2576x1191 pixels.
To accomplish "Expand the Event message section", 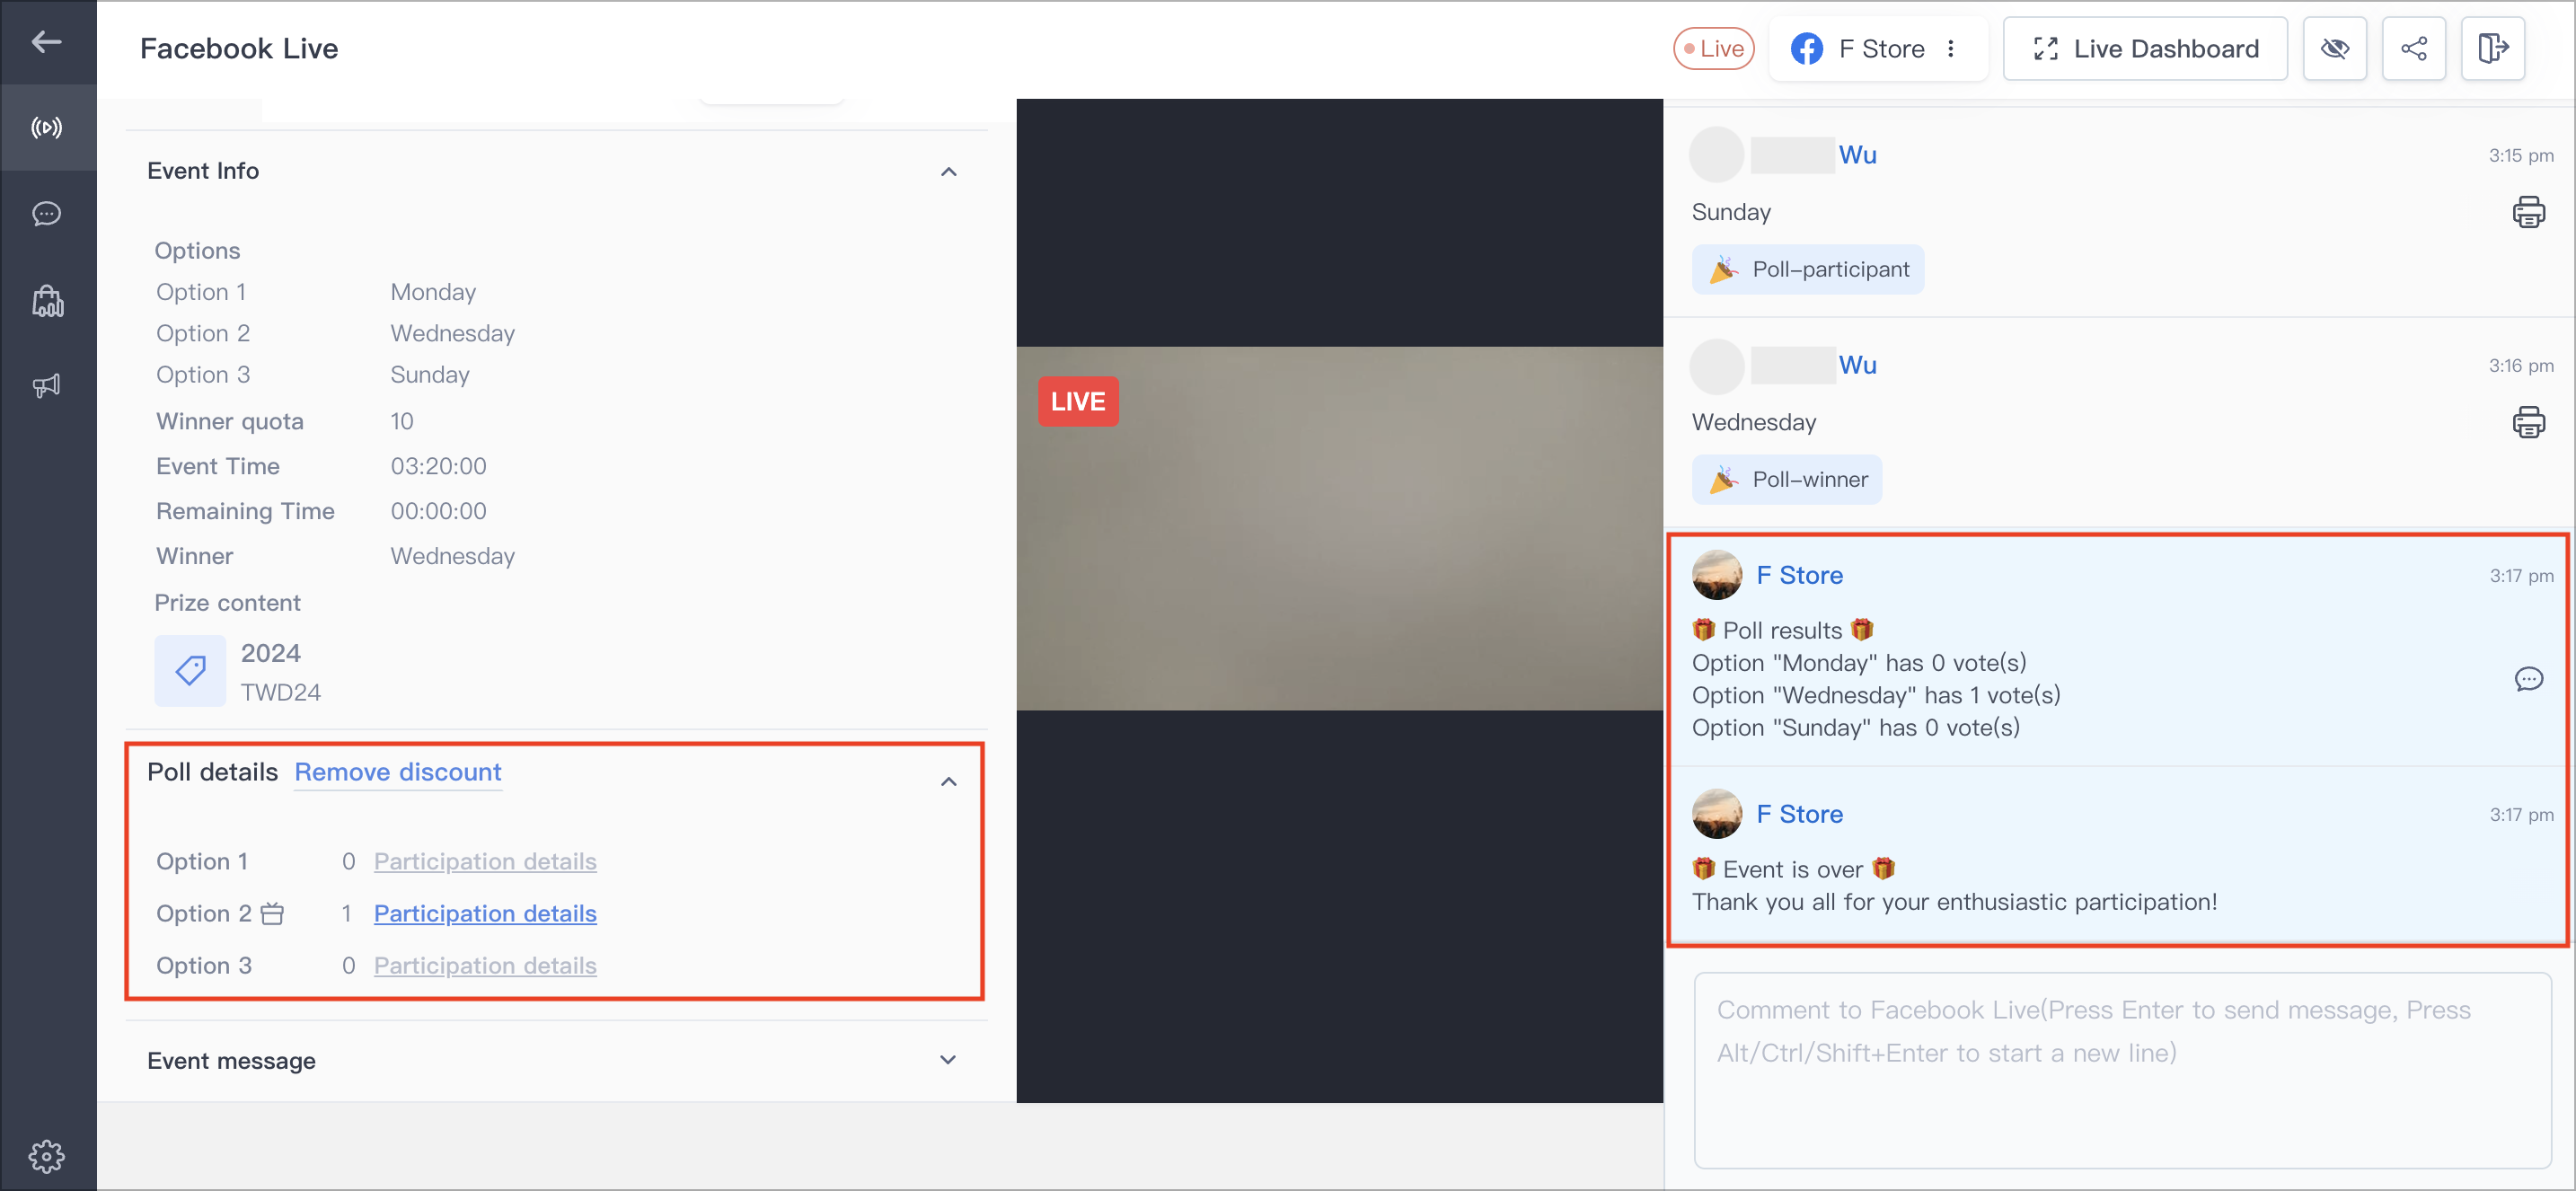I will coord(948,1060).
